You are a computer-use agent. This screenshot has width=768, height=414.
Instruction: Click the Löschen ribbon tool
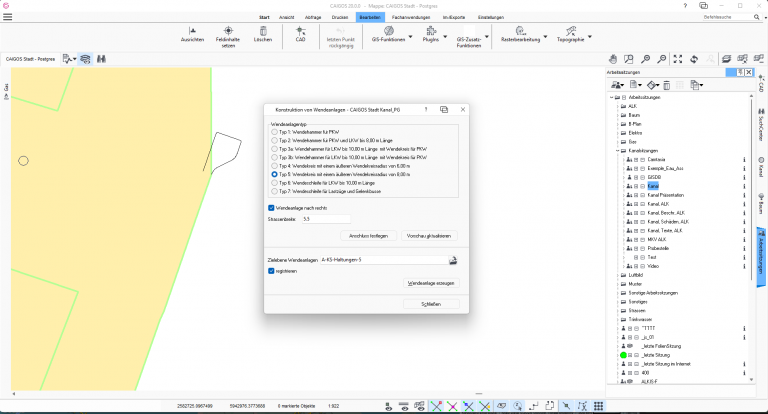(x=263, y=34)
